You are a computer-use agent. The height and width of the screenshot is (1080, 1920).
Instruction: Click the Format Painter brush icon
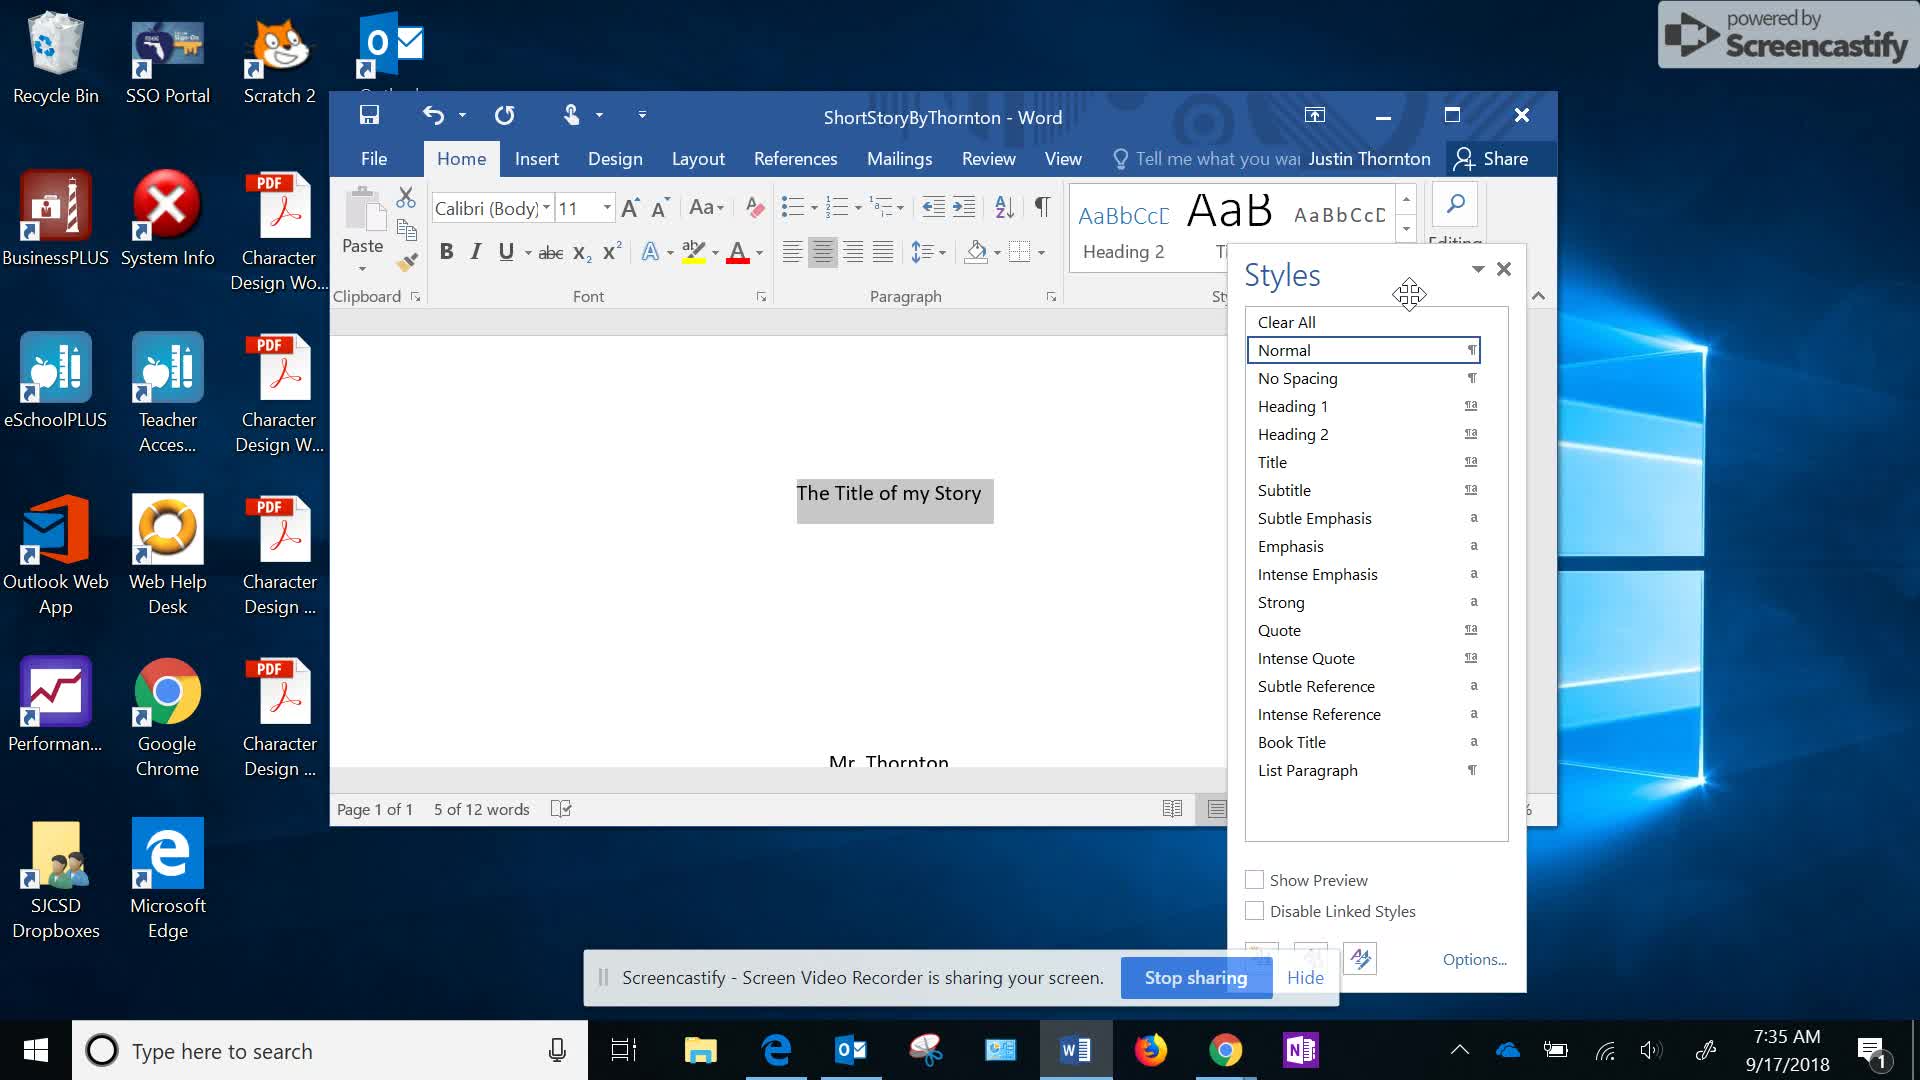coord(406,262)
